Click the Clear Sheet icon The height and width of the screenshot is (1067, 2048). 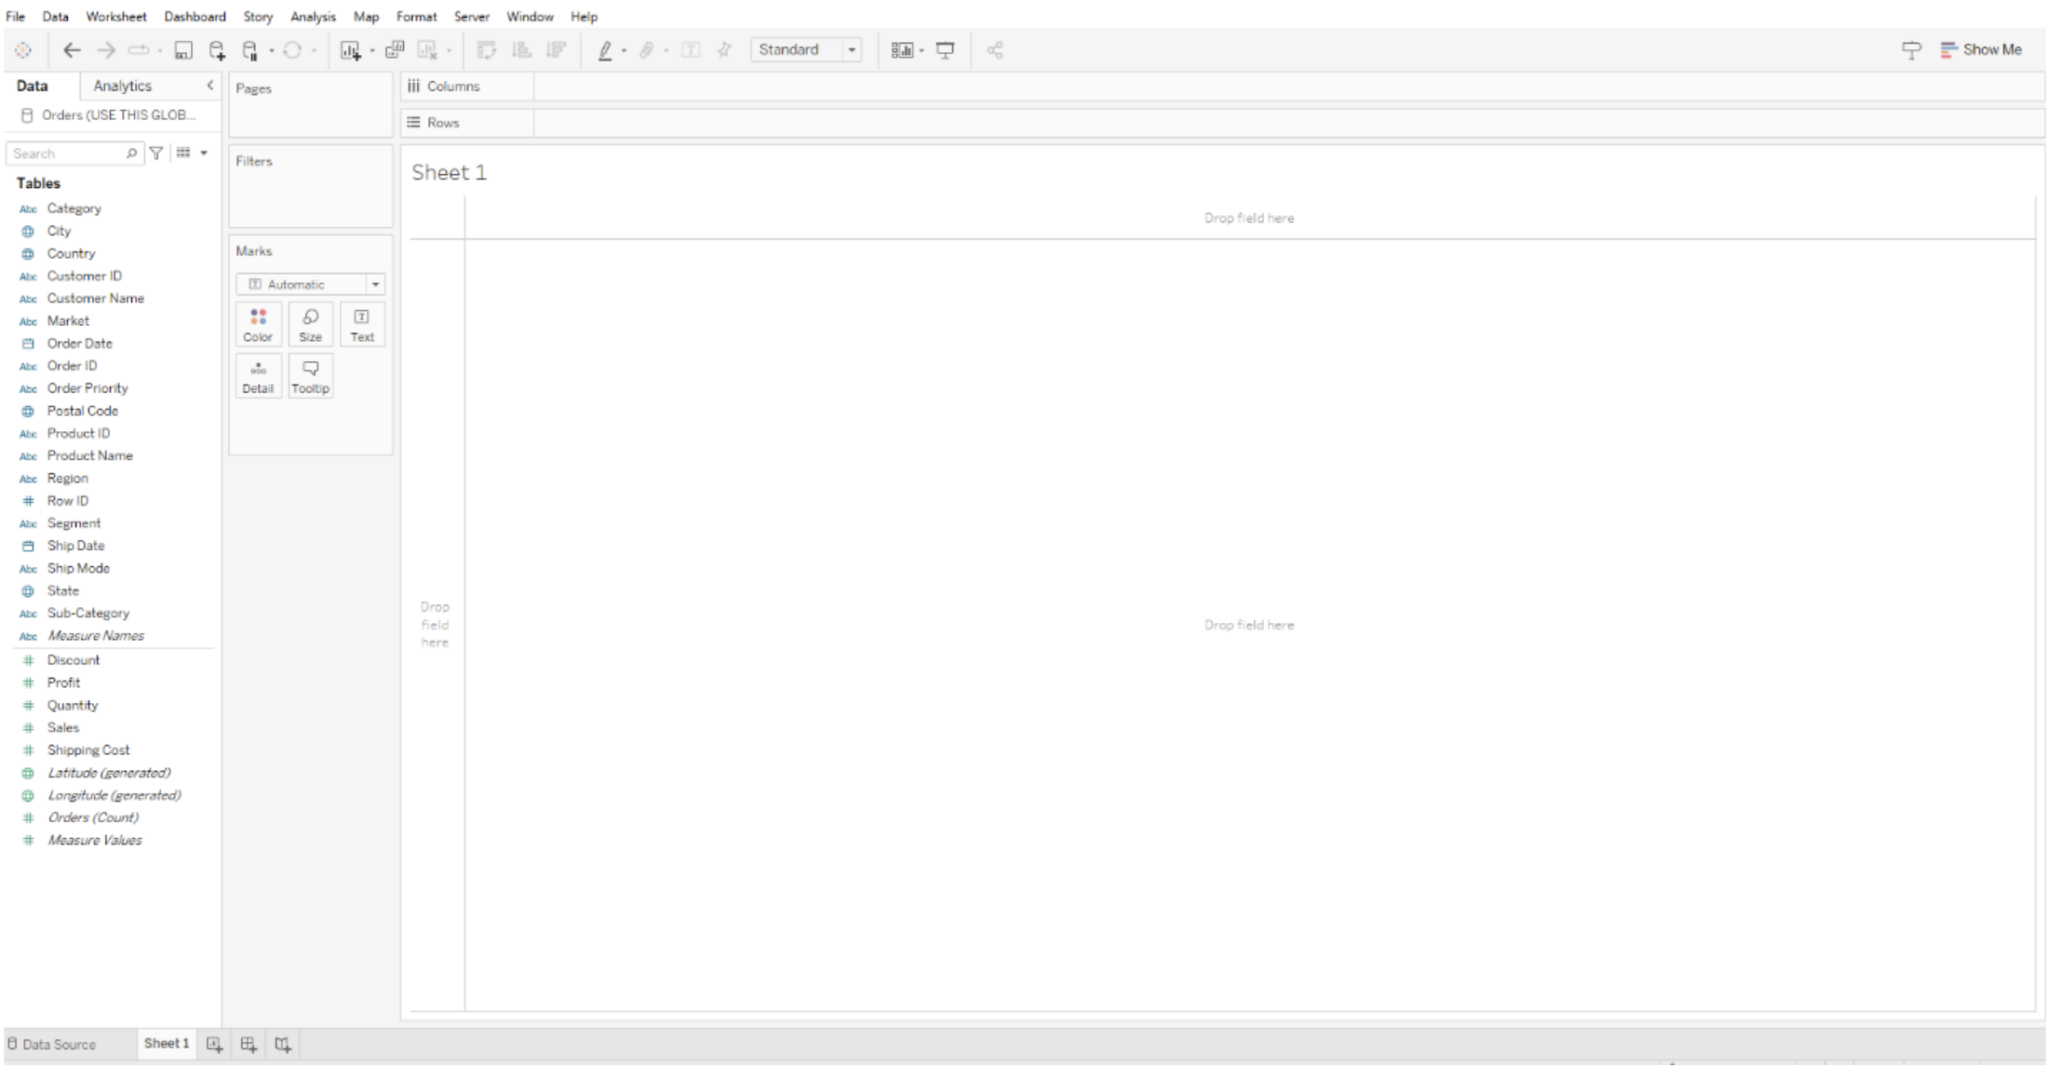429,49
